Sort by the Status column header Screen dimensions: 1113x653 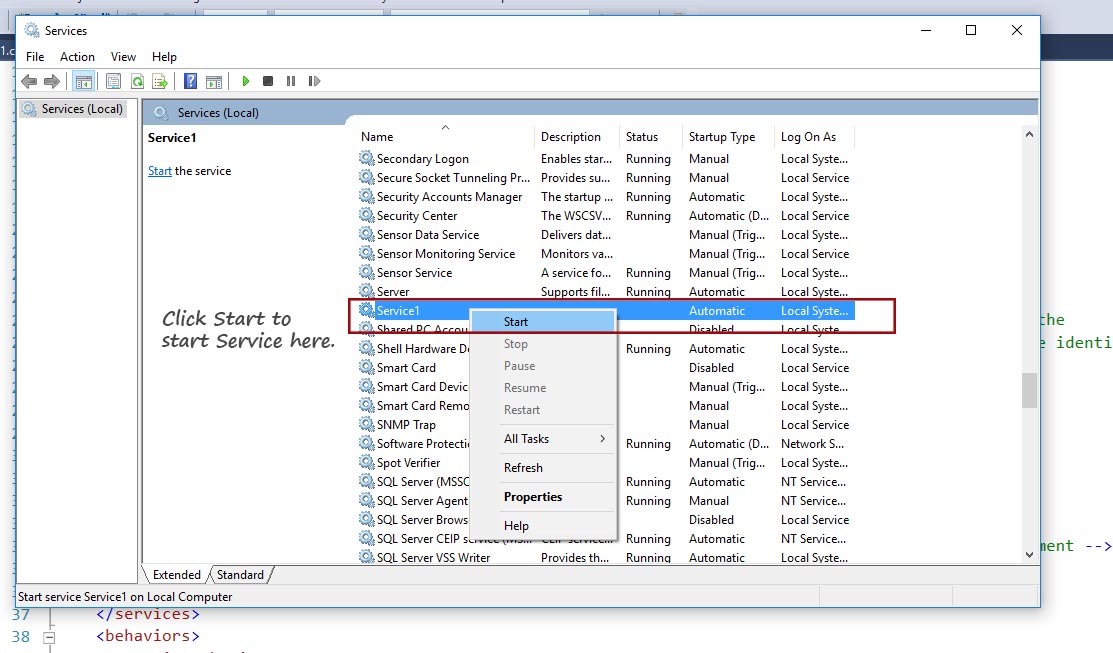[x=651, y=136]
